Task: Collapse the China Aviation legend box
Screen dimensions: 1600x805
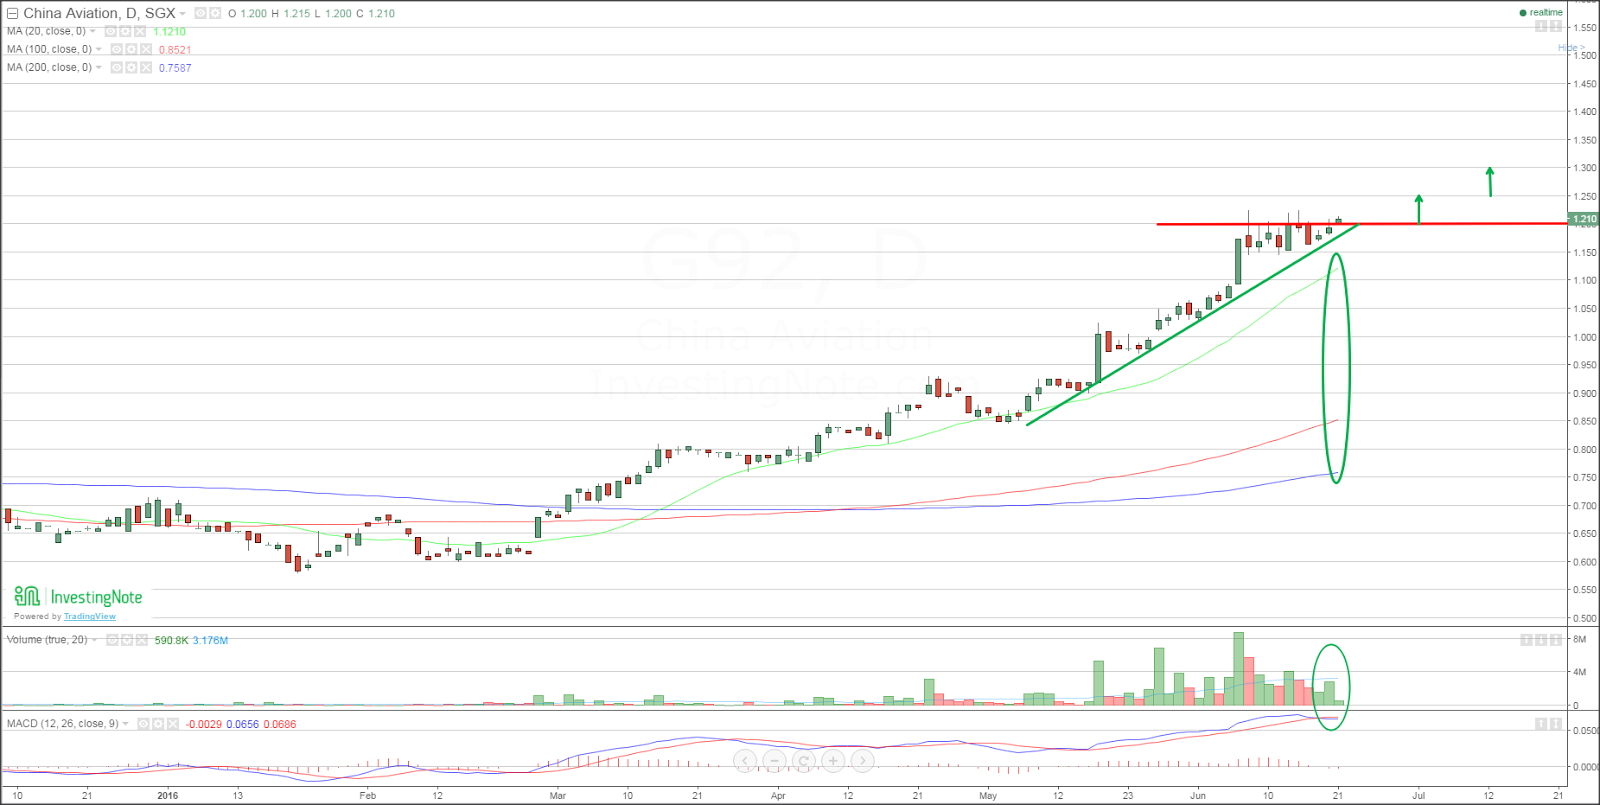Action: pos(13,14)
